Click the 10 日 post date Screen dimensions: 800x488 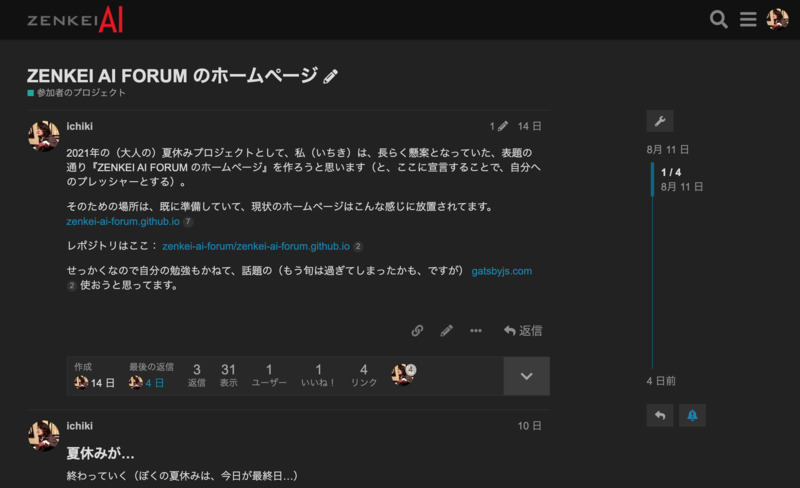(529, 426)
